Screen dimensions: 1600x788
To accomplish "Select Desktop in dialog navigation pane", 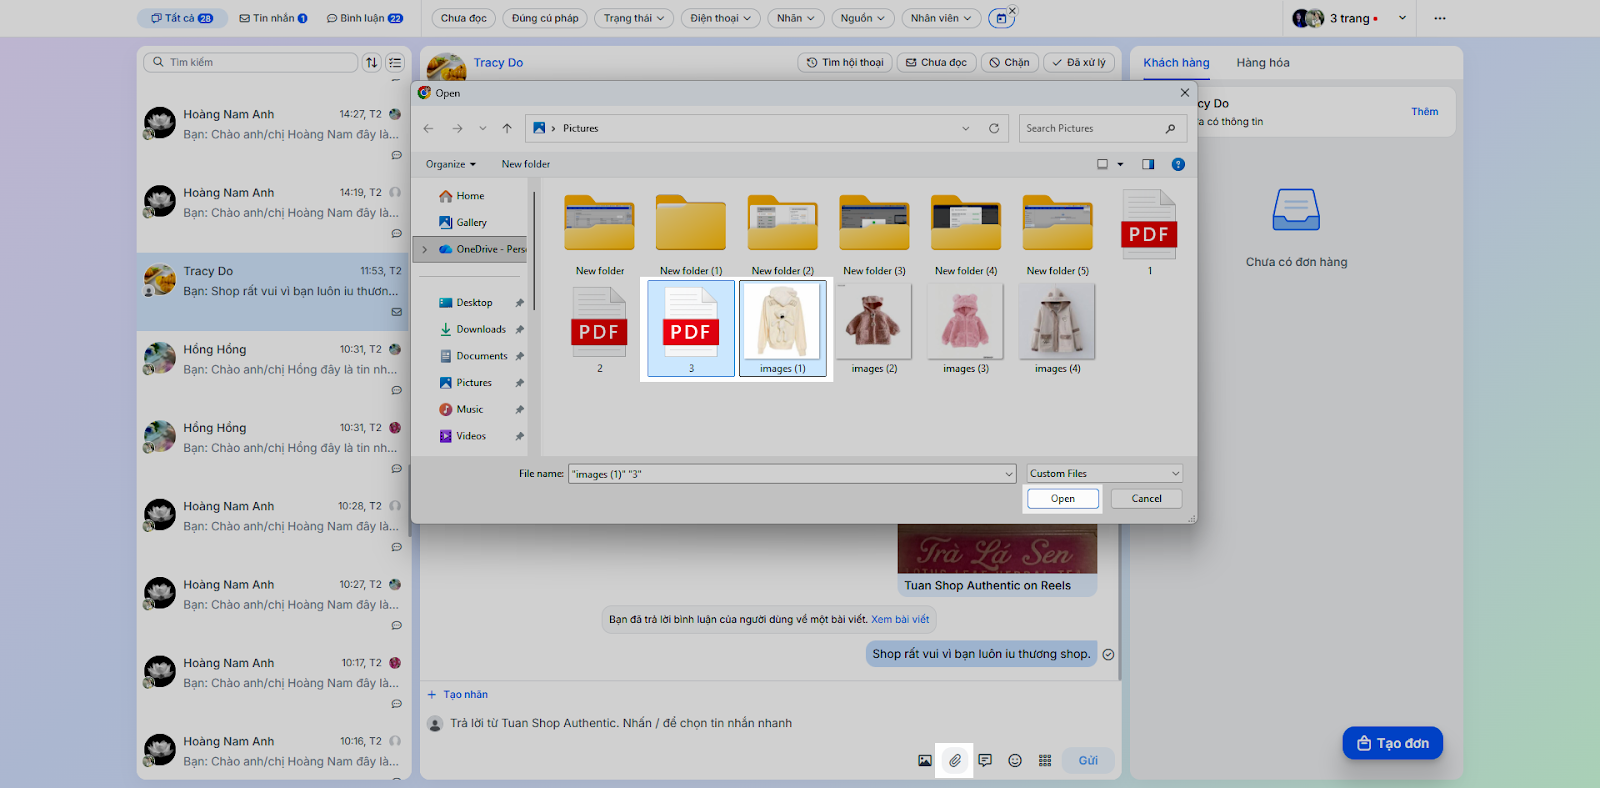I will pos(474,302).
